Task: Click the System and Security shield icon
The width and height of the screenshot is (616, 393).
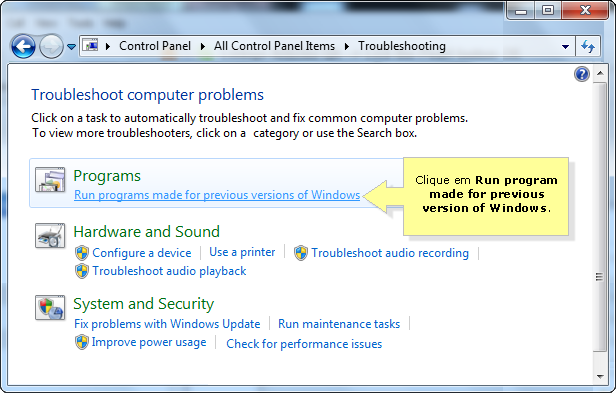Action: coord(50,307)
